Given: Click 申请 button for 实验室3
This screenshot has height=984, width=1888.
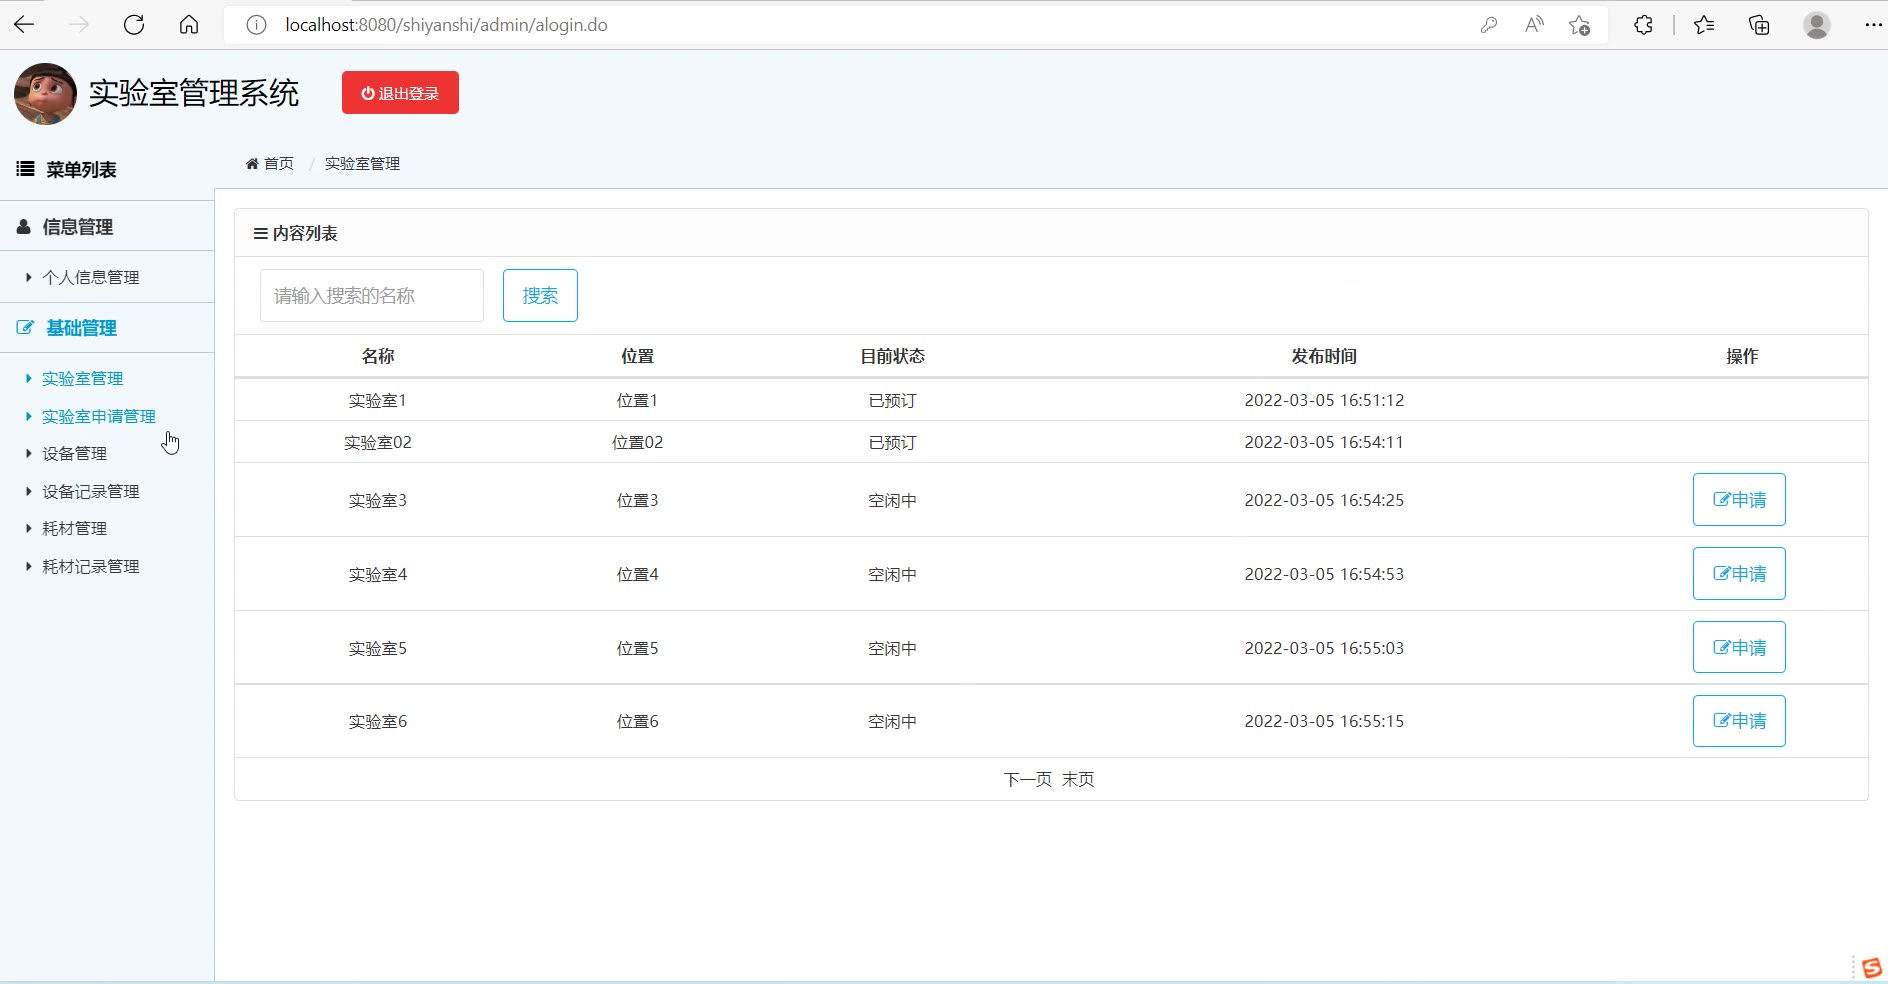Looking at the screenshot, I should [x=1738, y=500].
